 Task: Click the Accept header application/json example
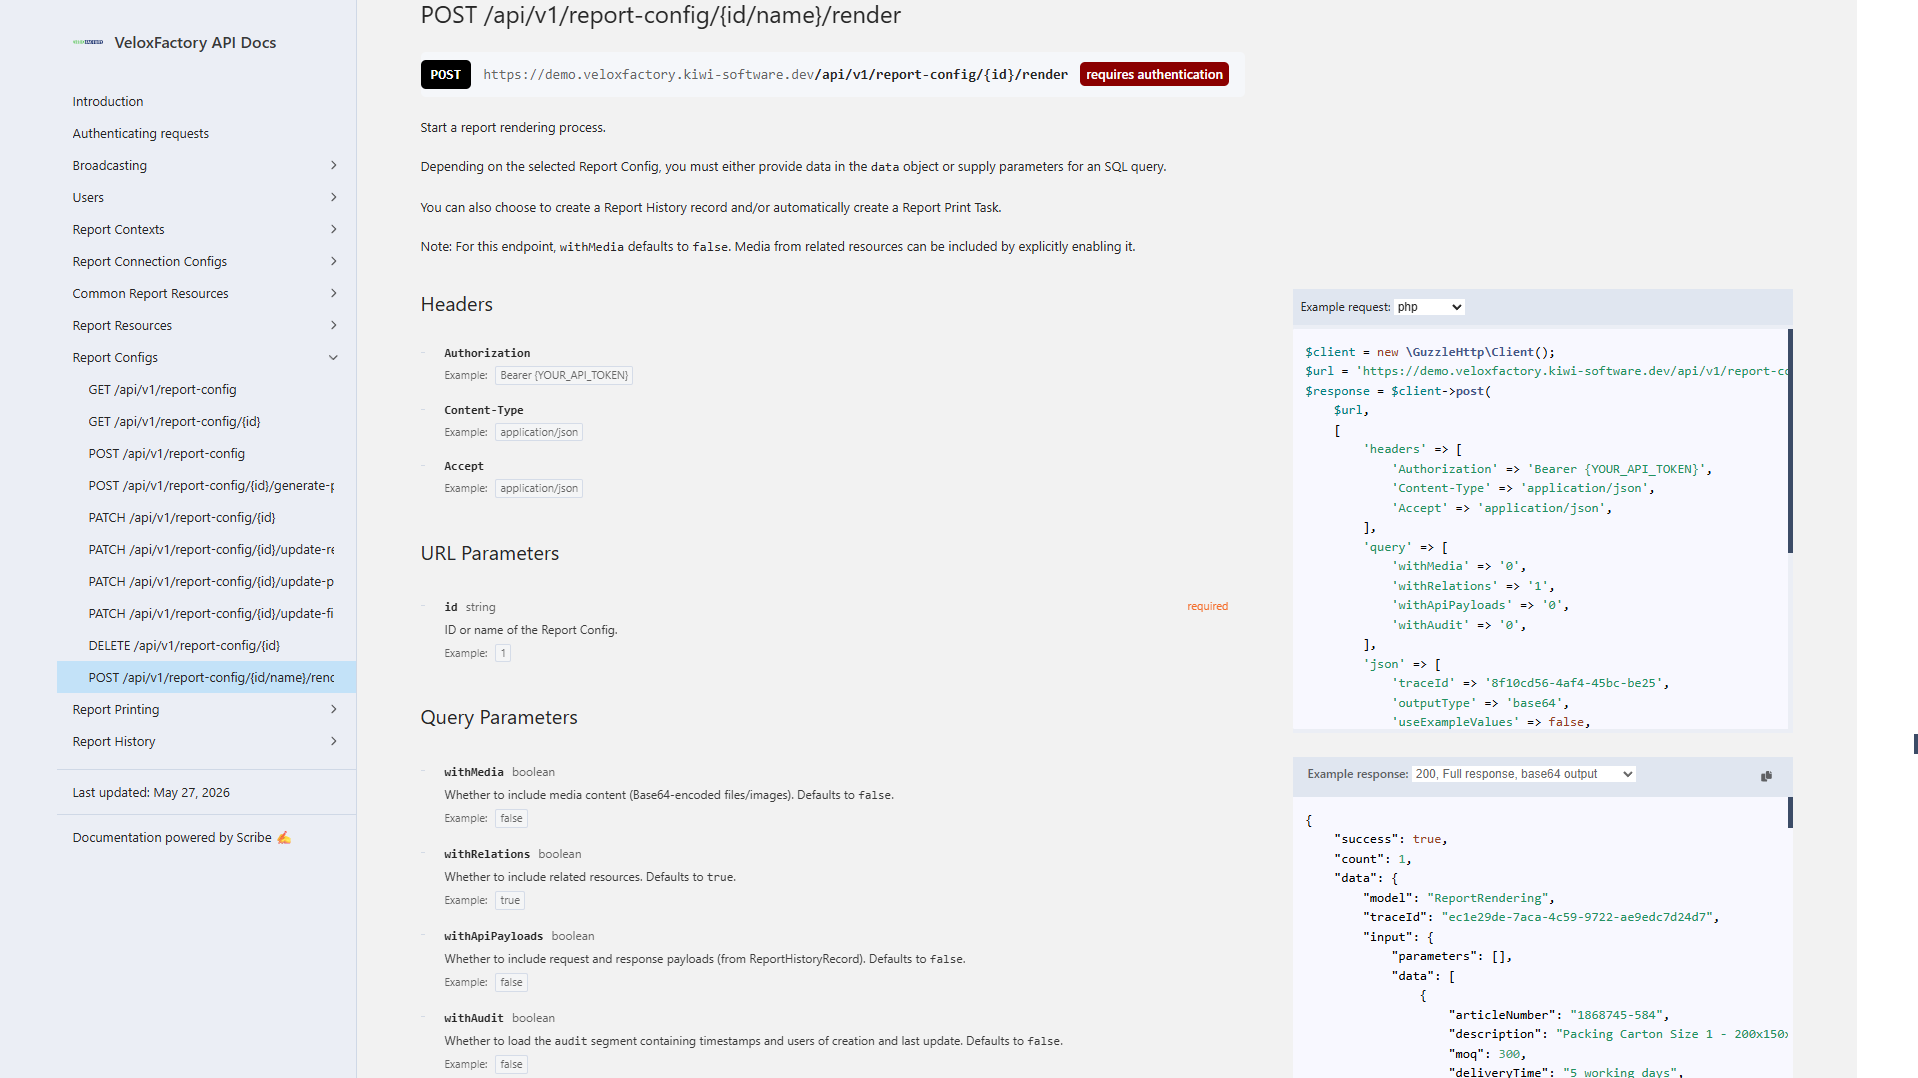(539, 488)
